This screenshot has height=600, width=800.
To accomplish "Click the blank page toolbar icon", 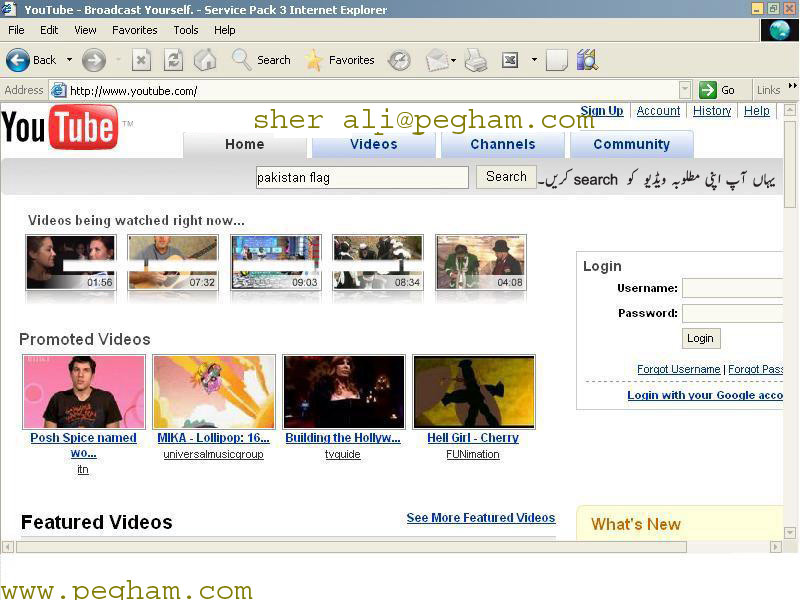I will pos(557,60).
